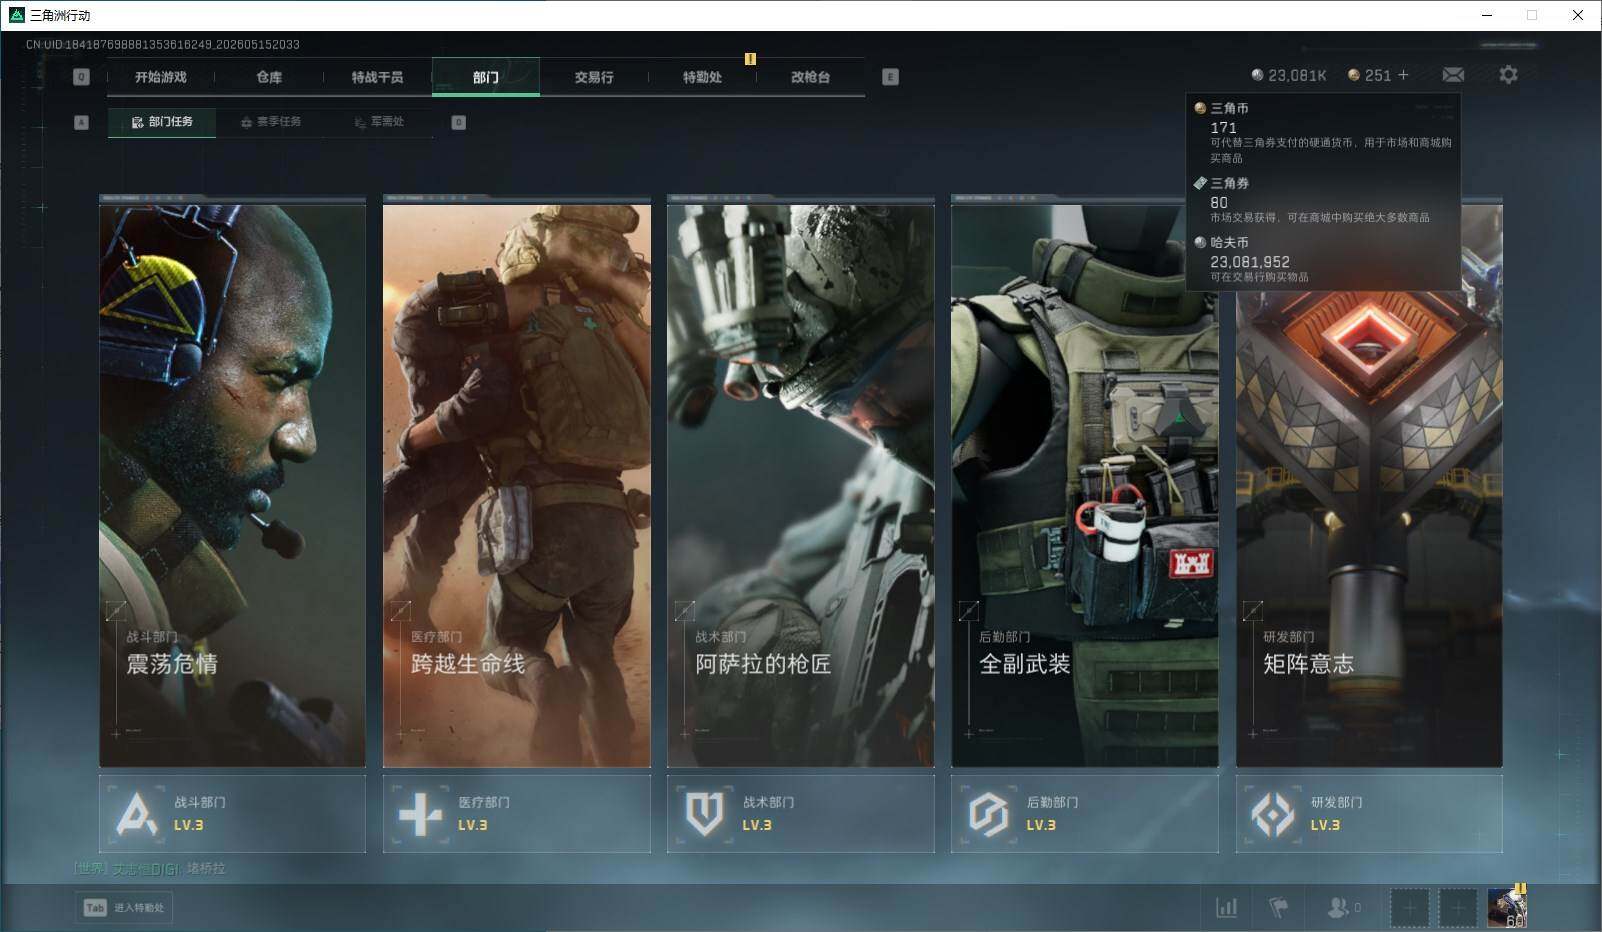
Task: Open the 军需处 sub-tab
Action: pyautogui.click(x=379, y=122)
